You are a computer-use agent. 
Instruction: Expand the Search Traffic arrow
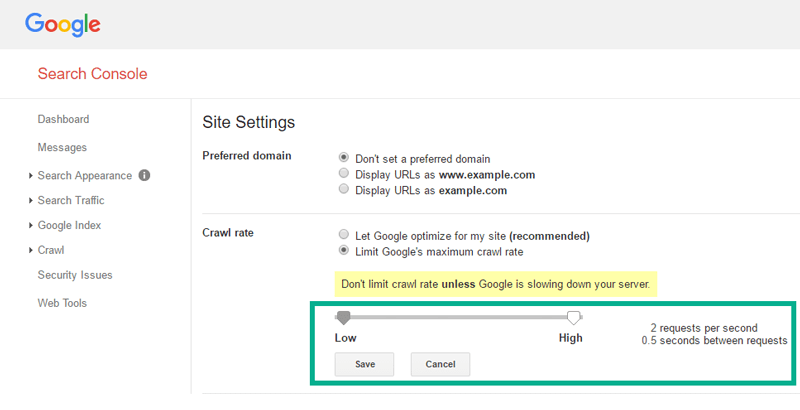point(31,201)
